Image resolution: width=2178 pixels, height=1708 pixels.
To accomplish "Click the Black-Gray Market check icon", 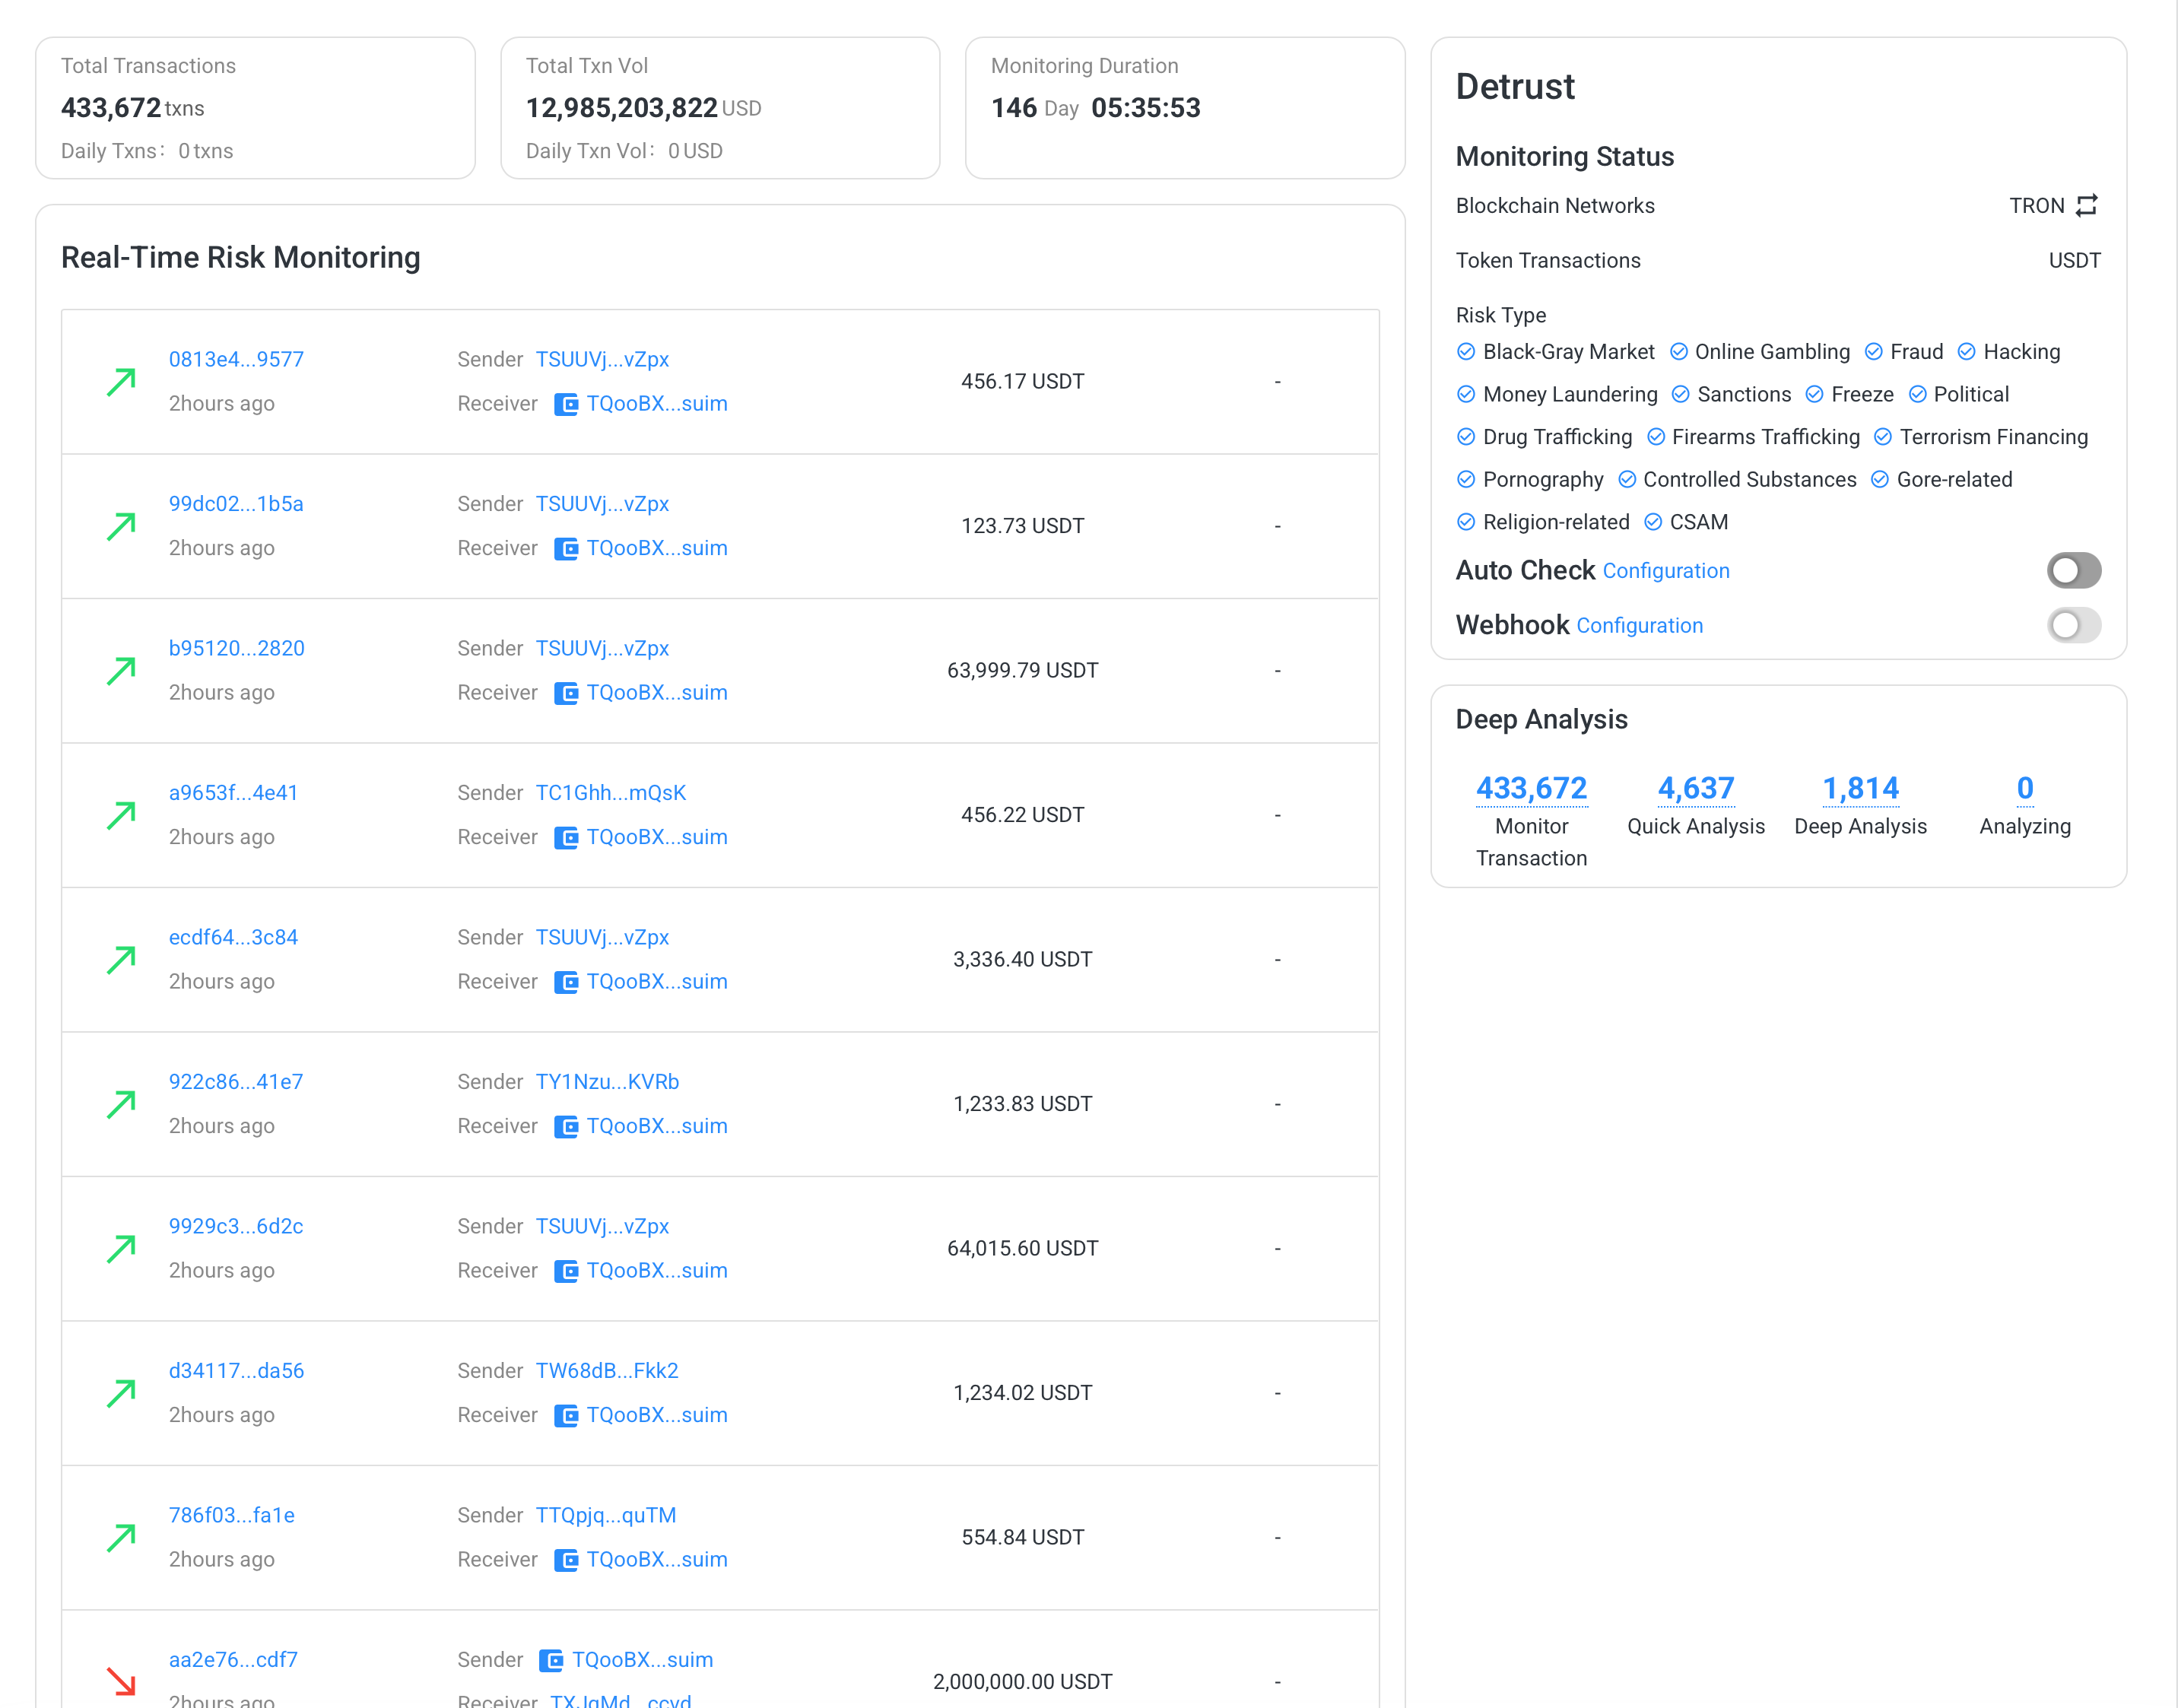I will (1466, 352).
